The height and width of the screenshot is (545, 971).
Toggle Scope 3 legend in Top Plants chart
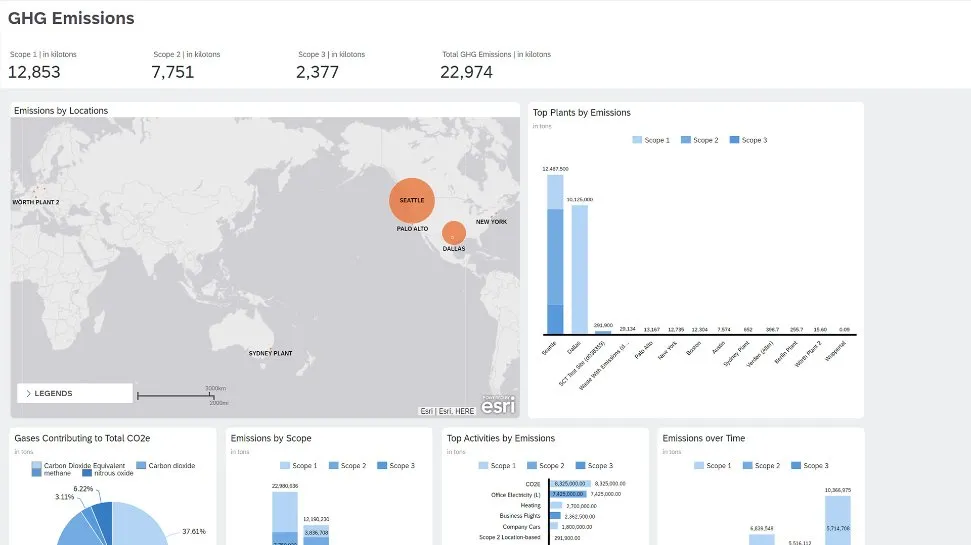(749, 141)
